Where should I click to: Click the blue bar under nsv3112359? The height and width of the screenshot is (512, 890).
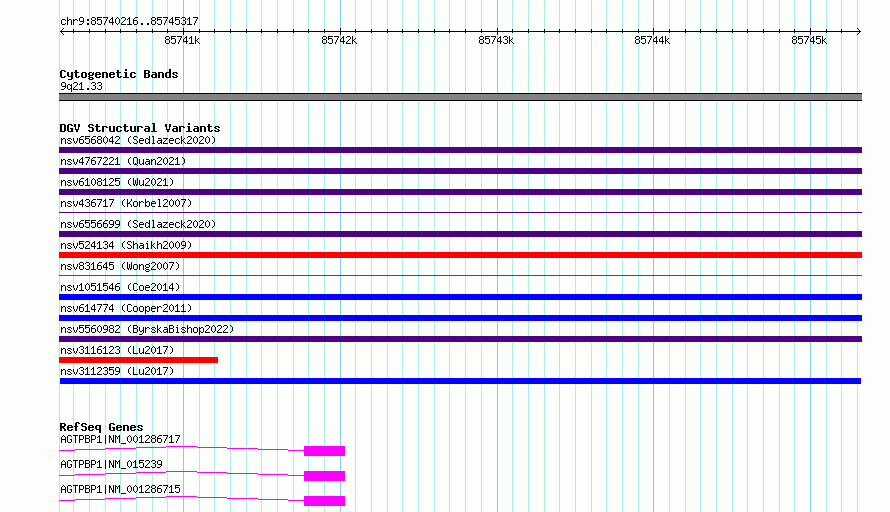[460, 381]
